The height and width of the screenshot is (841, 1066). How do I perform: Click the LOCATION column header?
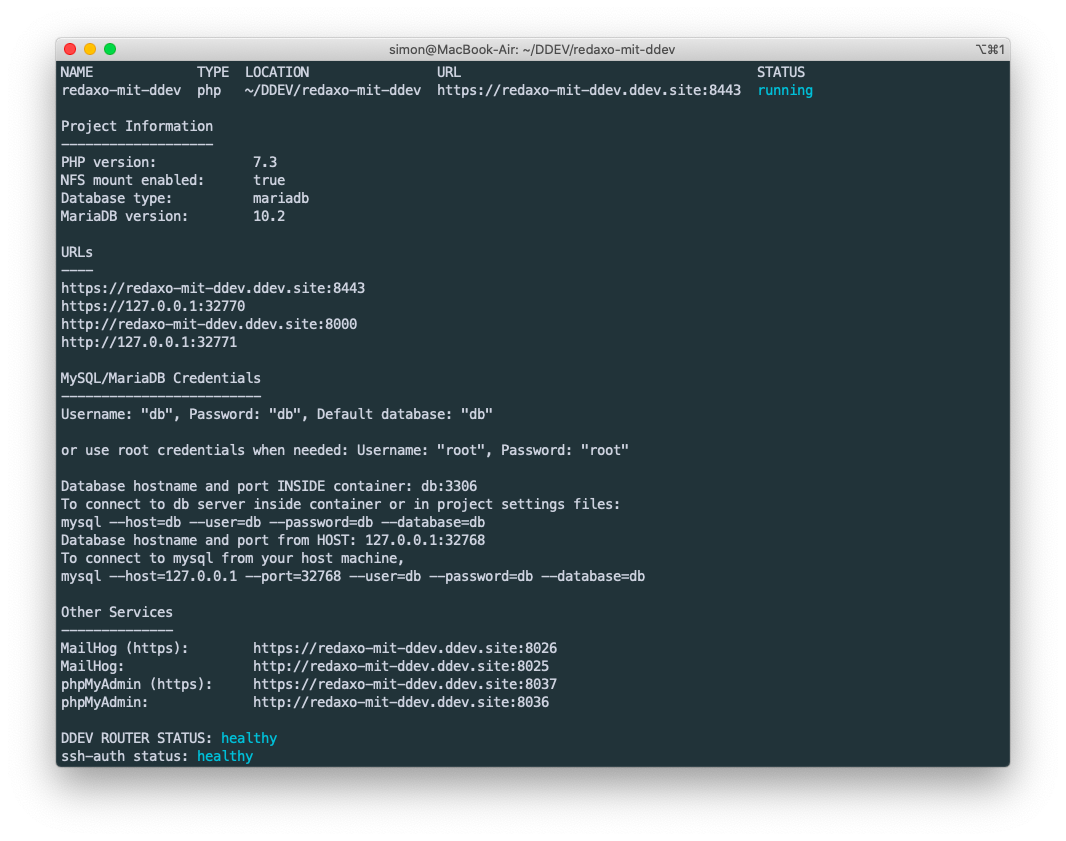coord(277,72)
